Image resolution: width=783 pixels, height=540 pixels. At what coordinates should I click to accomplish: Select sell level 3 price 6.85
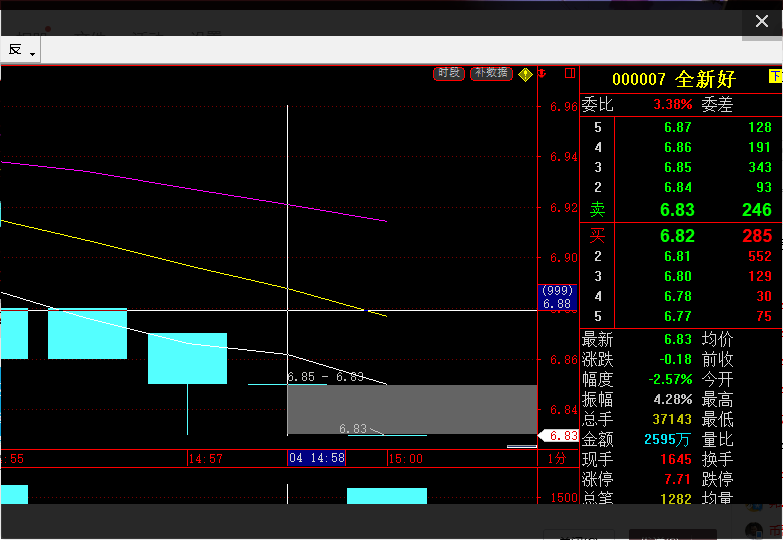678,167
